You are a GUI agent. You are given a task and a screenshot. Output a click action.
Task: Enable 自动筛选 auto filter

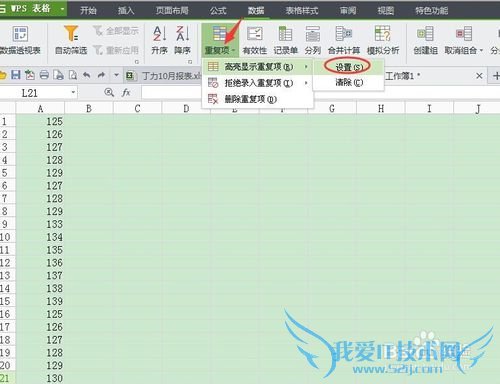pos(71,40)
